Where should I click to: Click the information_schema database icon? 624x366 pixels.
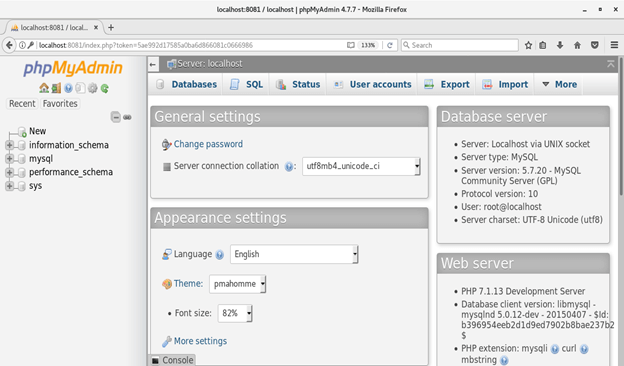(x=21, y=145)
